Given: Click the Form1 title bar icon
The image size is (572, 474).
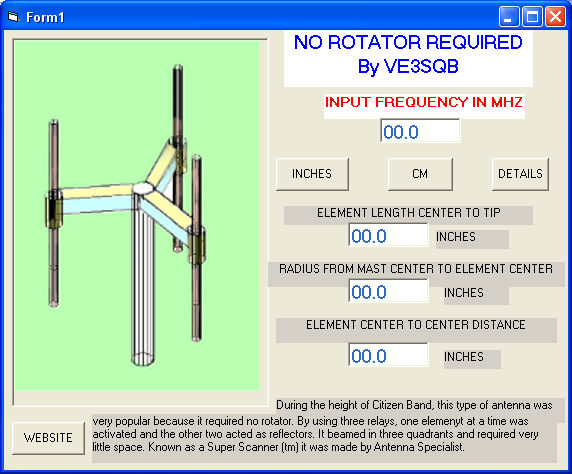Looking at the screenshot, I should (13, 17).
